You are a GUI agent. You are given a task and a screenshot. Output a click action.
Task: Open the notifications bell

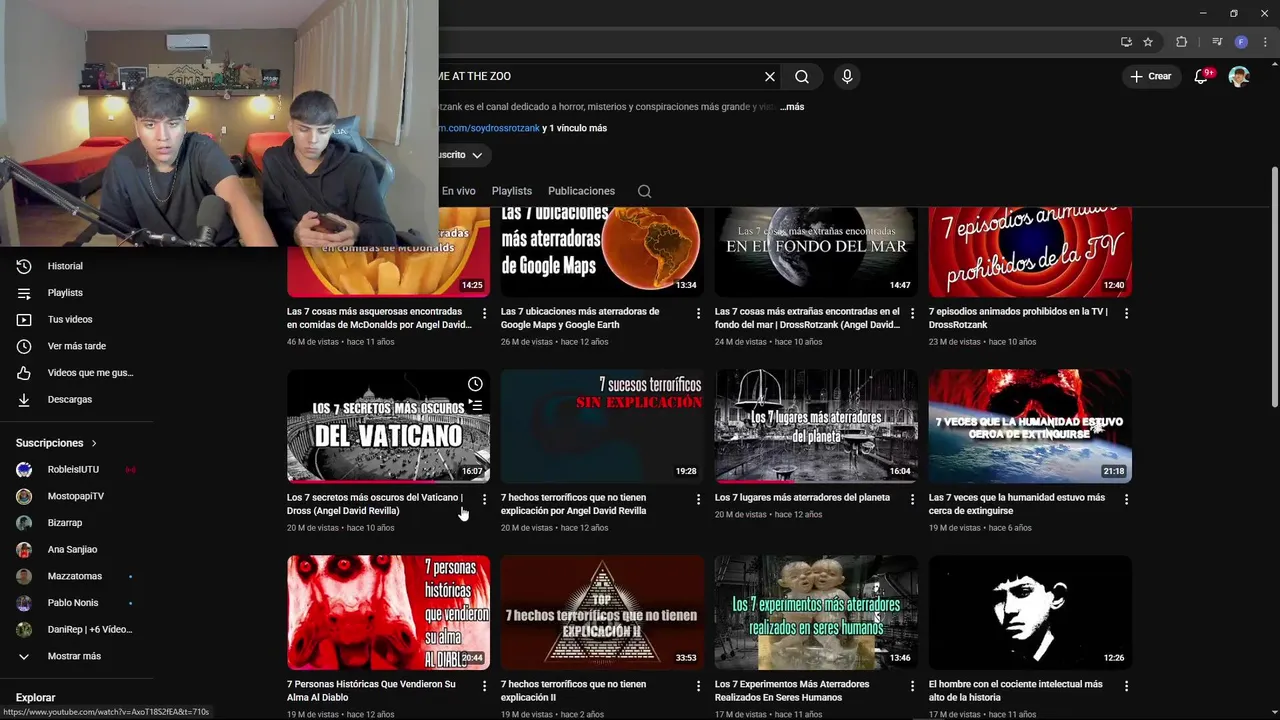(1202, 76)
